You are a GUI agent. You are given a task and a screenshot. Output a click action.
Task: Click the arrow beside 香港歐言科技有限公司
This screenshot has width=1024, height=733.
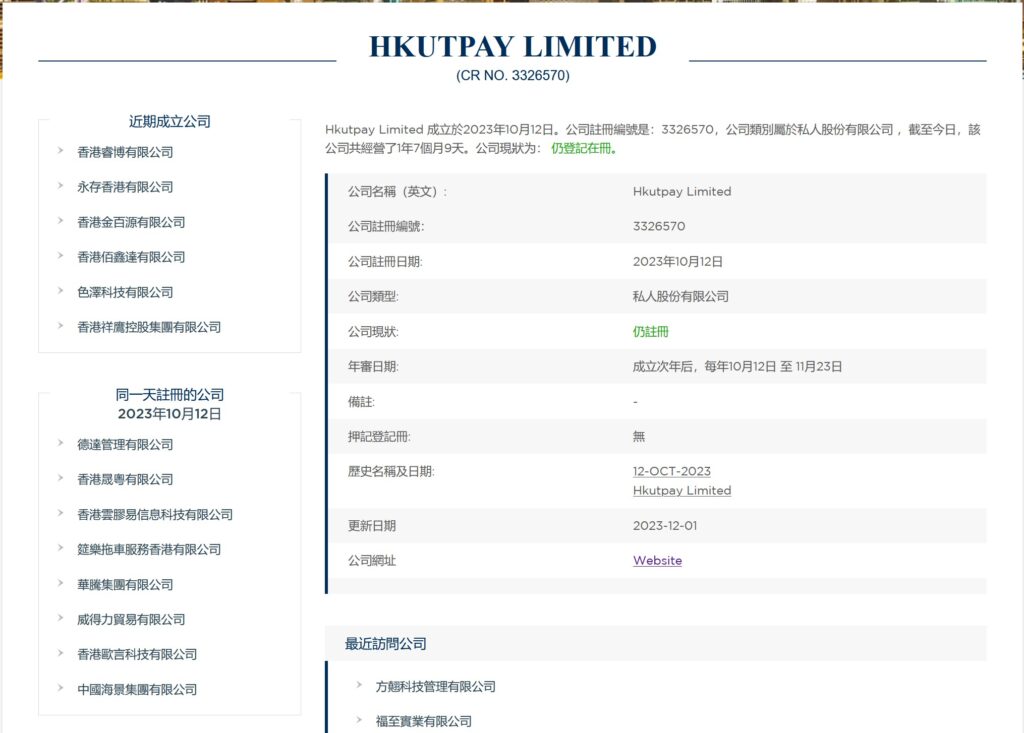(x=60, y=652)
